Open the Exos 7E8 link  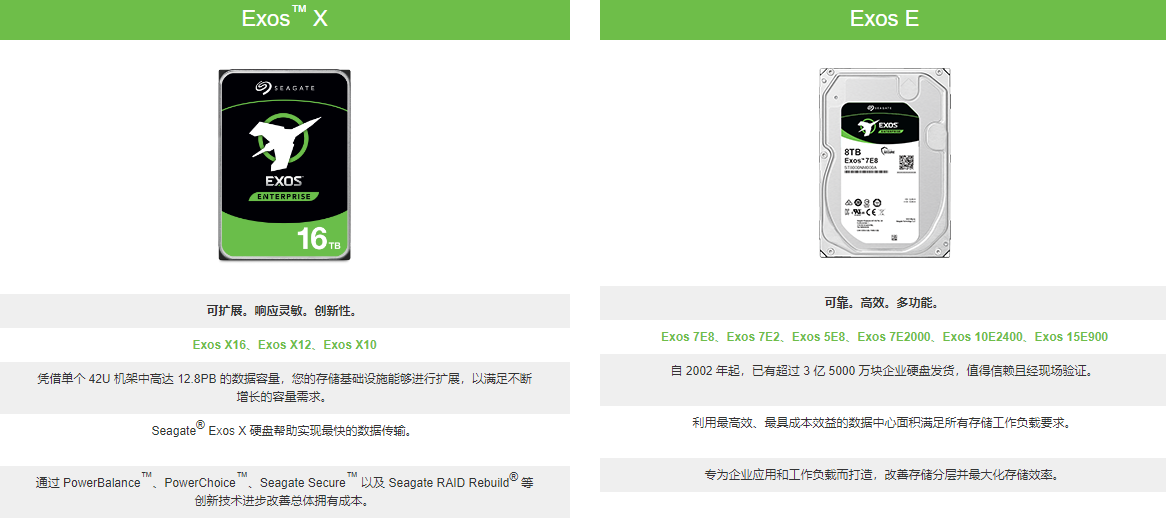click(x=686, y=337)
